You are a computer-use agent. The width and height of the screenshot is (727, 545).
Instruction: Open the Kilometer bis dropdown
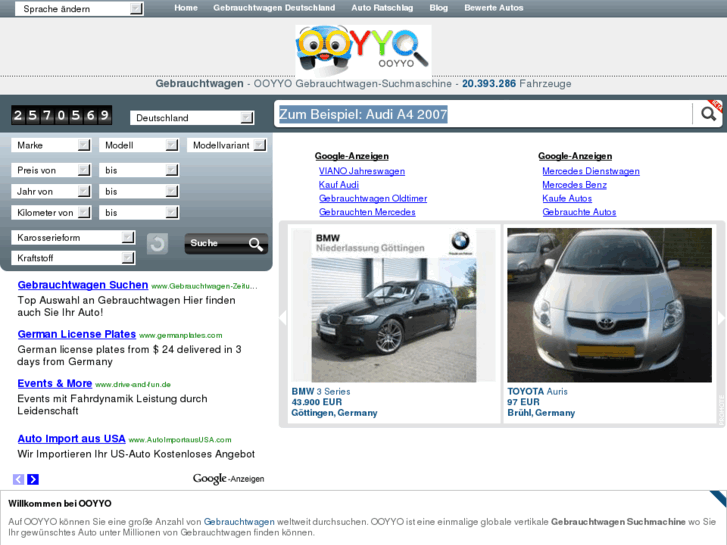click(x=139, y=212)
